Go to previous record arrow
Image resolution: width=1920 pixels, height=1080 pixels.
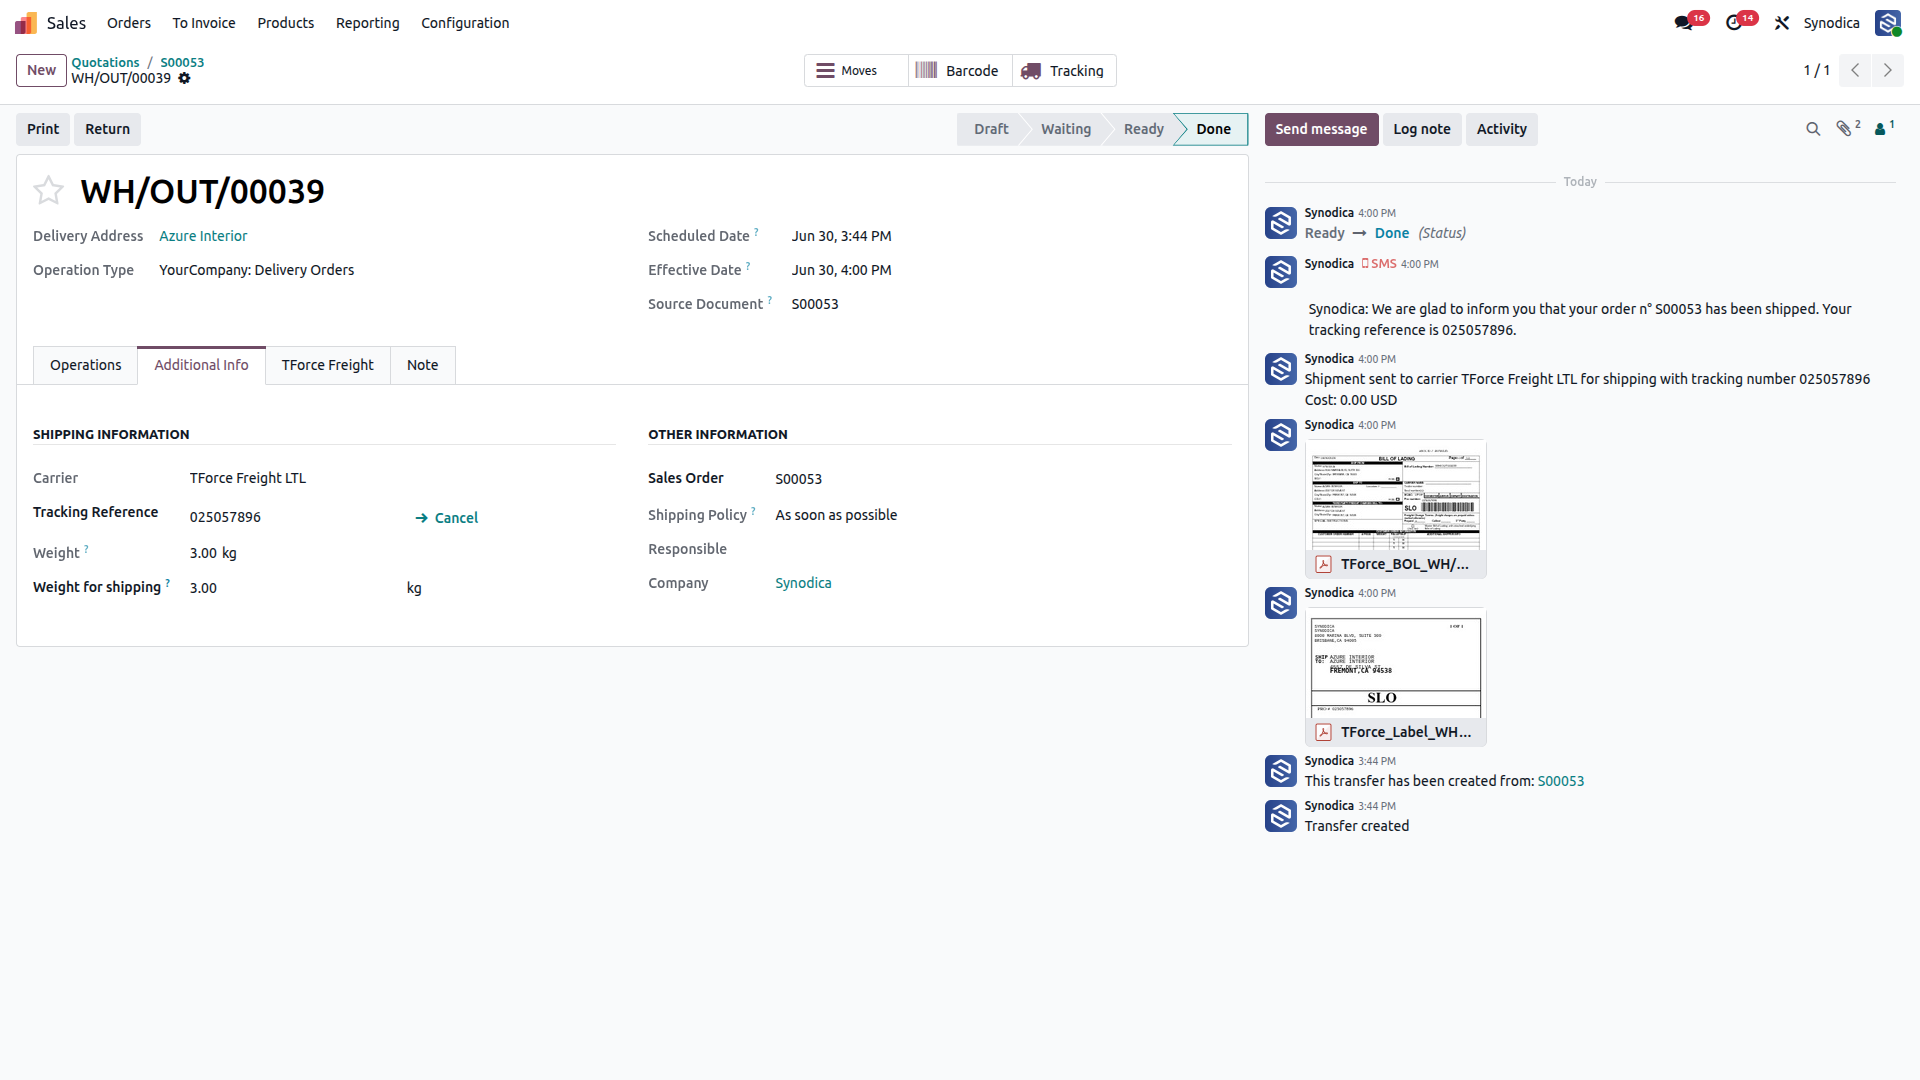point(1855,70)
